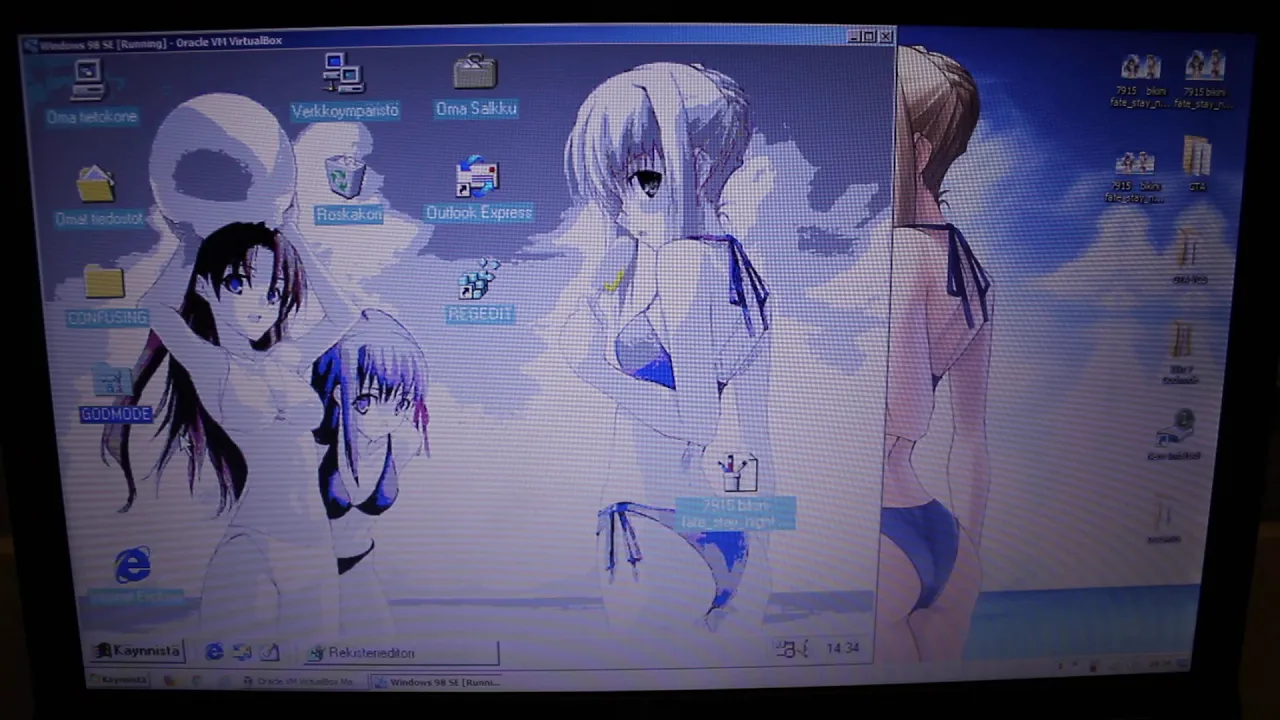Select the GODMODE desktop icon
This screenshot has width=1280, height=720.
pos(115,395)
